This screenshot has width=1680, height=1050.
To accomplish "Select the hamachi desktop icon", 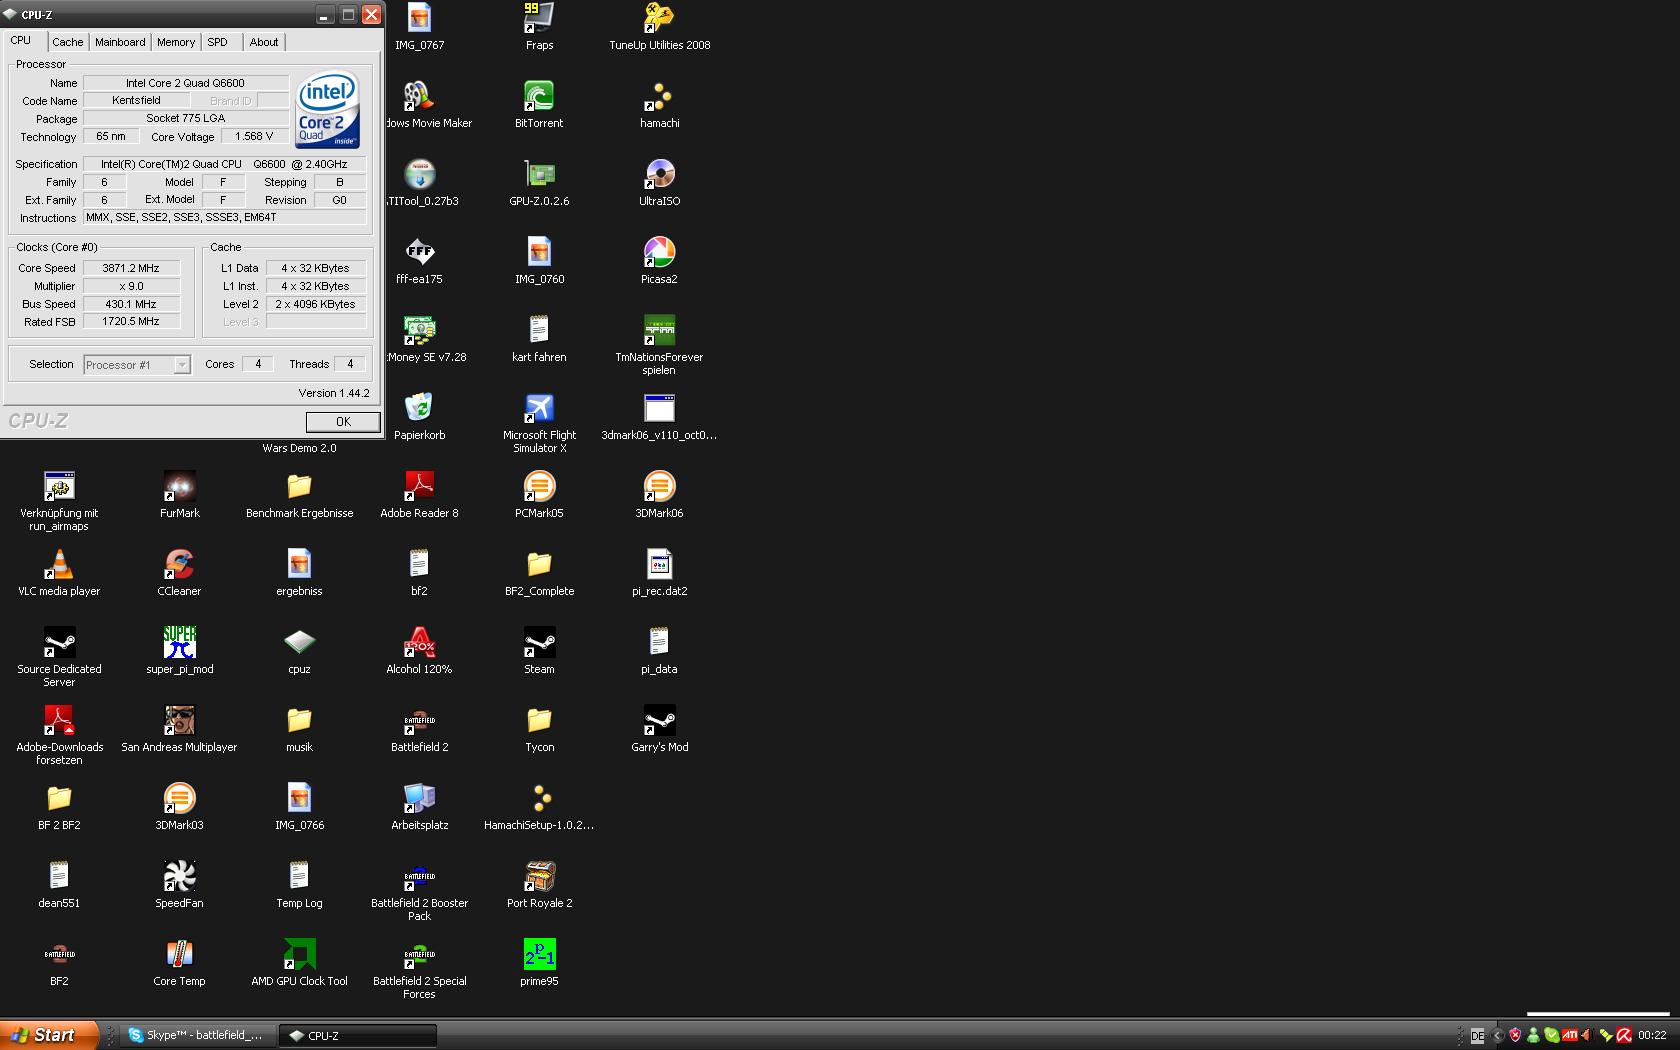I will 660,105.
